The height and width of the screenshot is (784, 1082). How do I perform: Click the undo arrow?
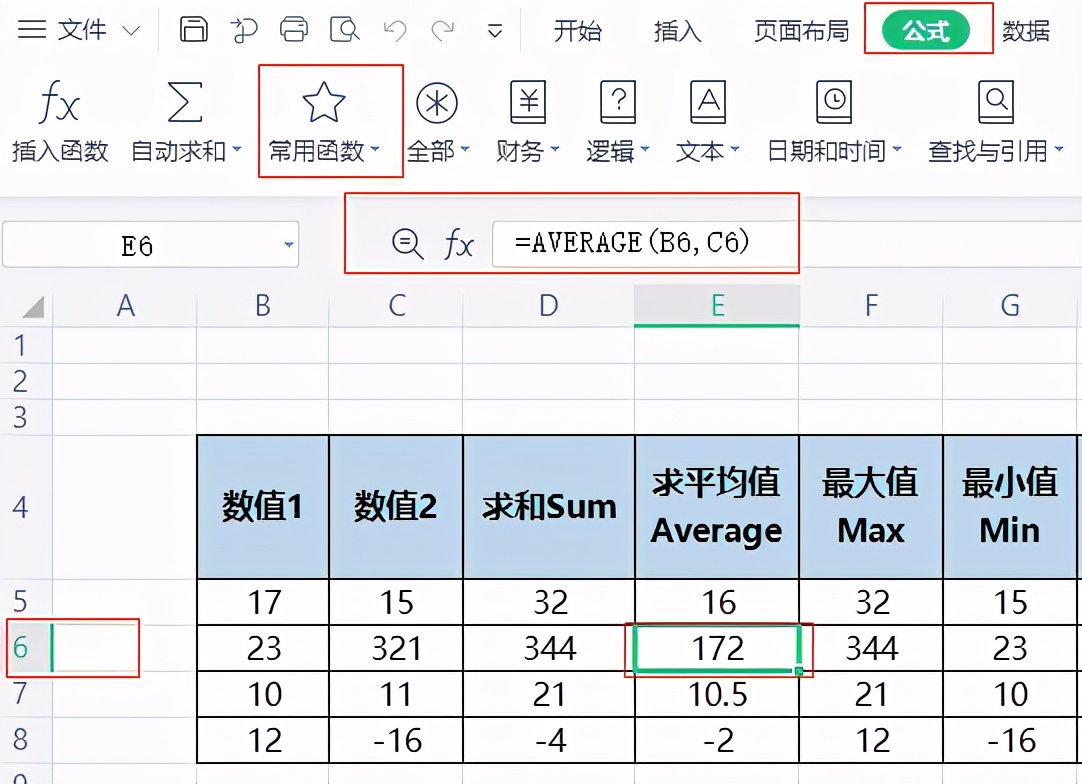point(395,30)
